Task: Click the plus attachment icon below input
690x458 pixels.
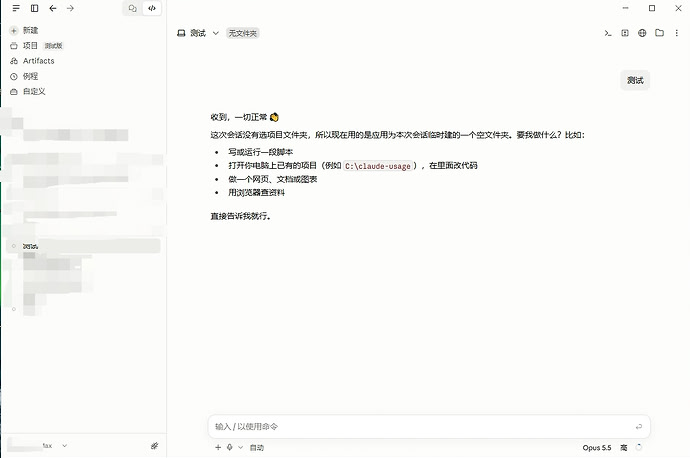Action: click(218, 447)
